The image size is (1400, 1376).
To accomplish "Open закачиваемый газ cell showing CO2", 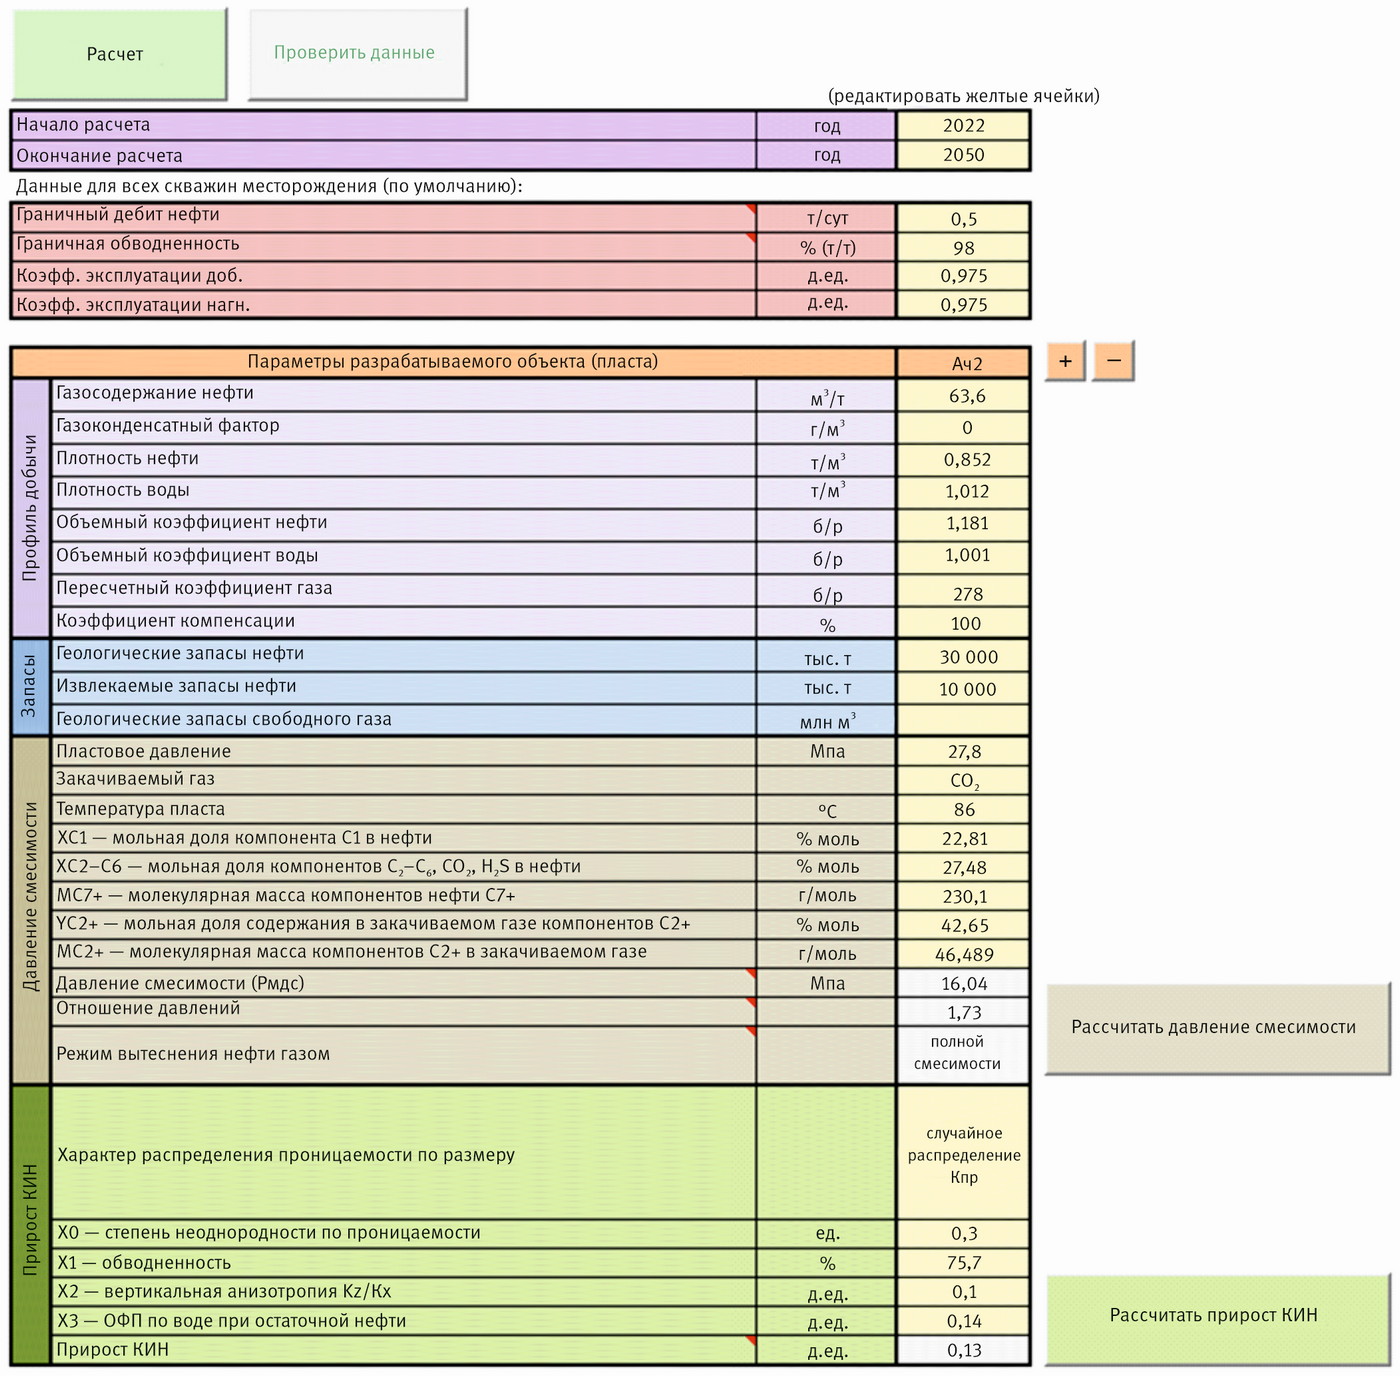I will 963,781.
